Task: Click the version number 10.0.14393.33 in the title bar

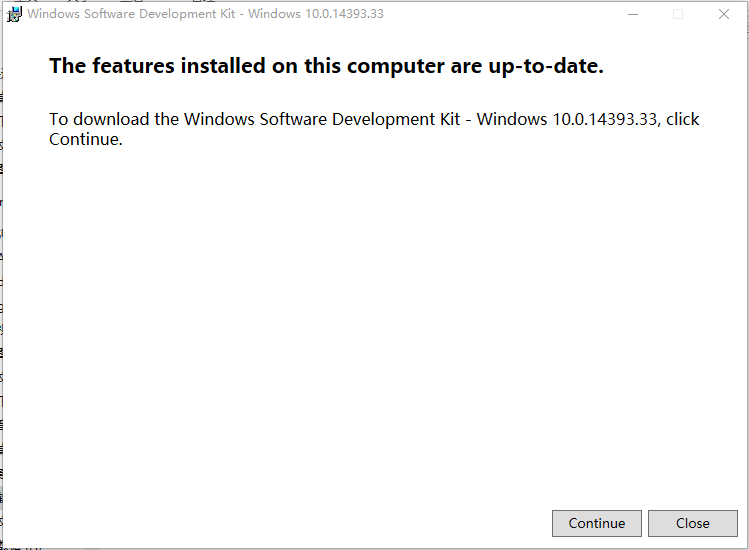Action: 342,14
